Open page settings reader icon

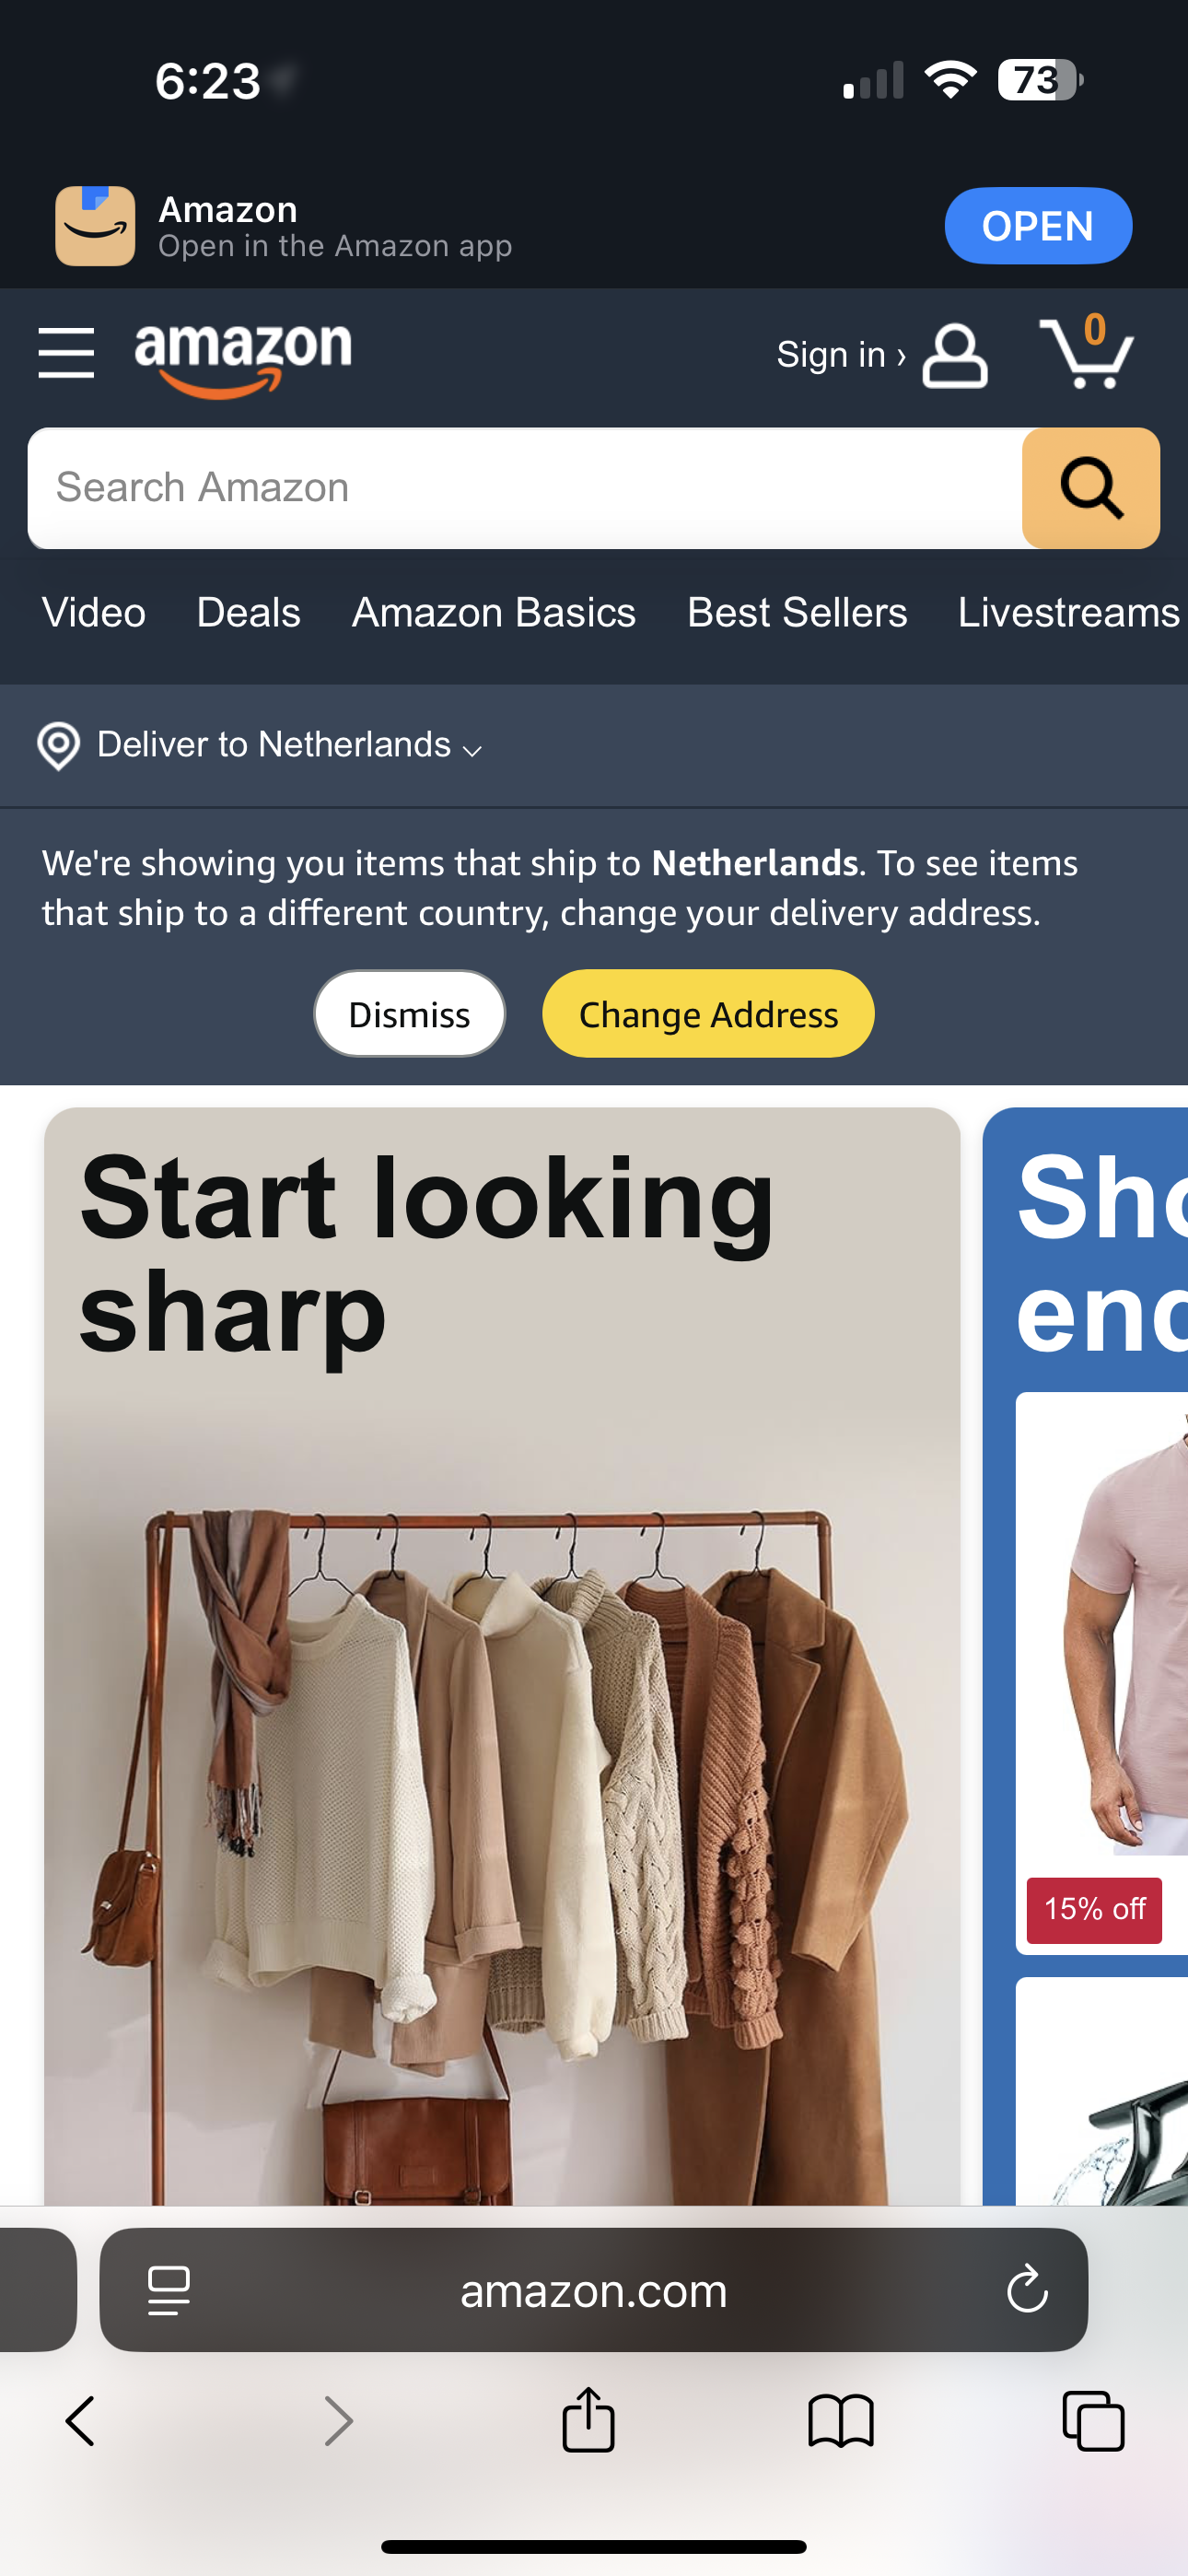pyautogui.click(x=168, y=2289)
